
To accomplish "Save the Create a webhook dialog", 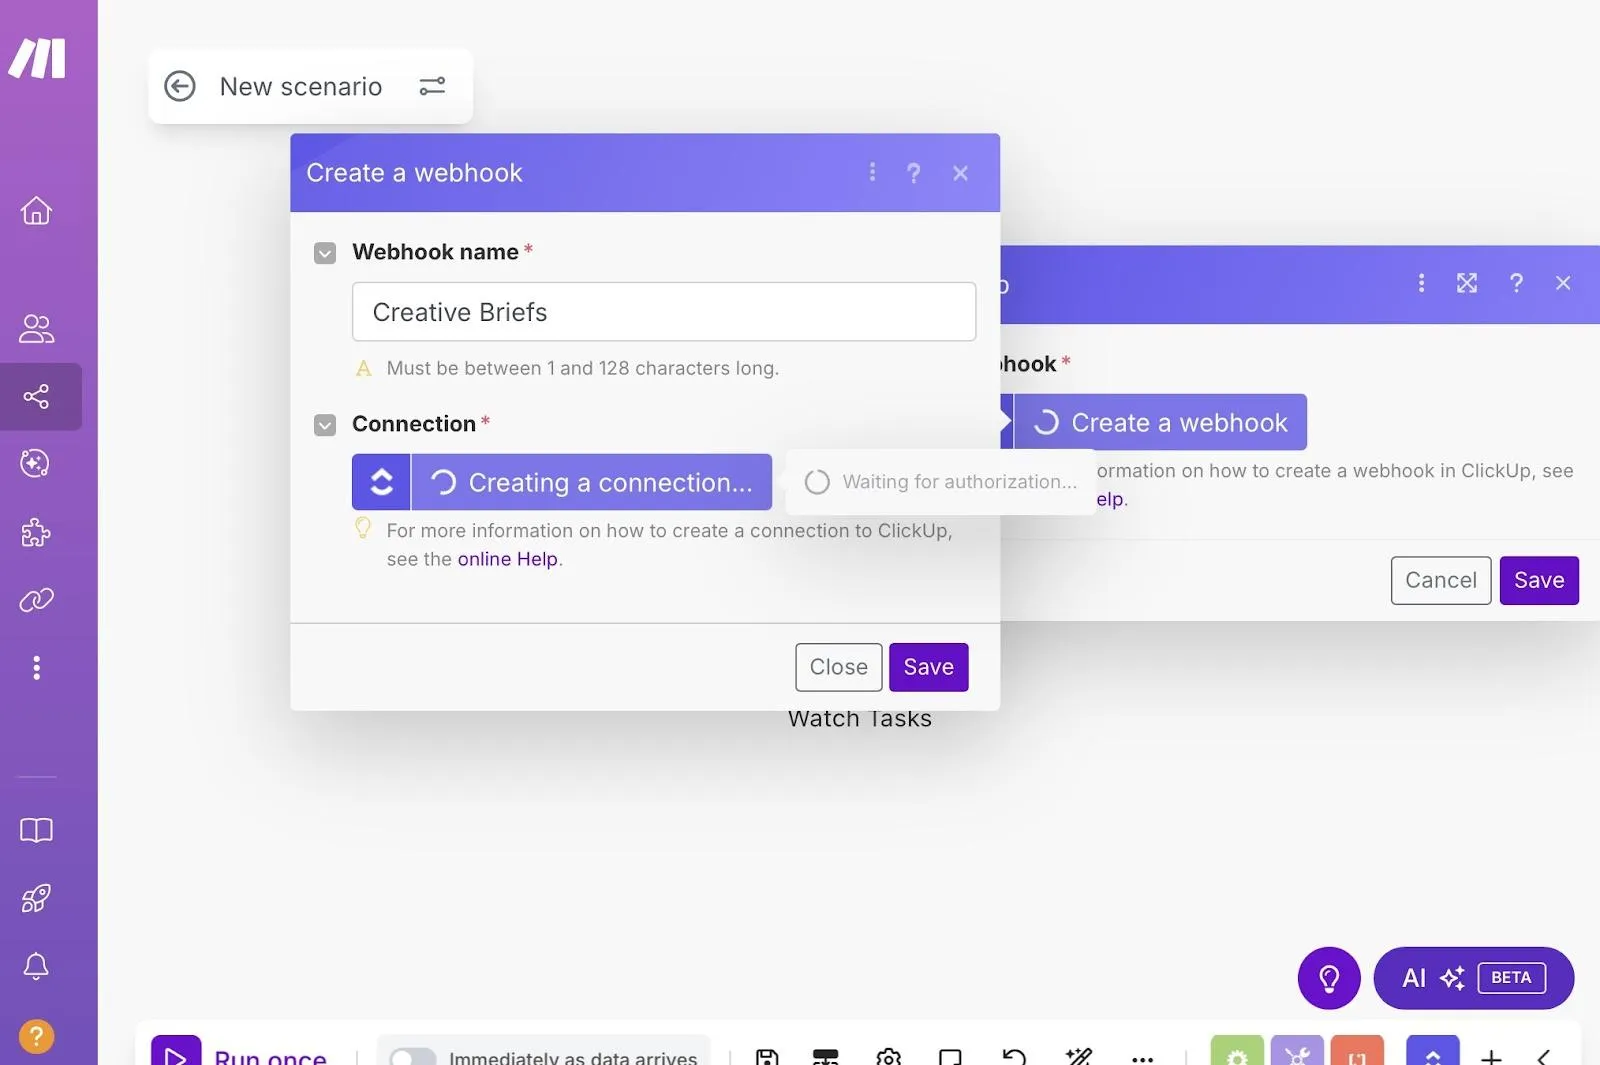I will point(928,667).
